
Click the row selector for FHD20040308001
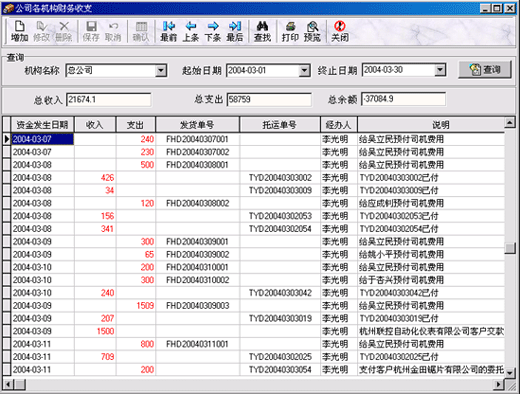click(x=7, y=165)
